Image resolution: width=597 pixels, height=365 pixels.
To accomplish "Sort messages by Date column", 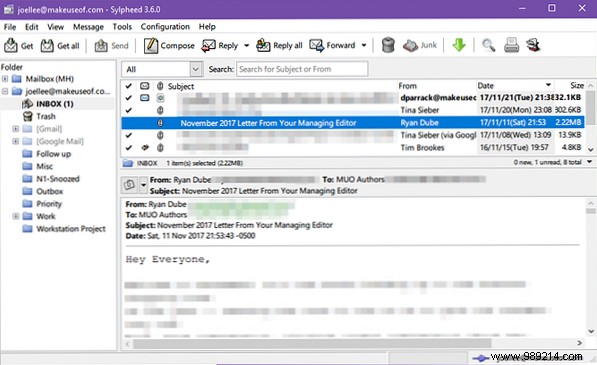I will 515,86.
